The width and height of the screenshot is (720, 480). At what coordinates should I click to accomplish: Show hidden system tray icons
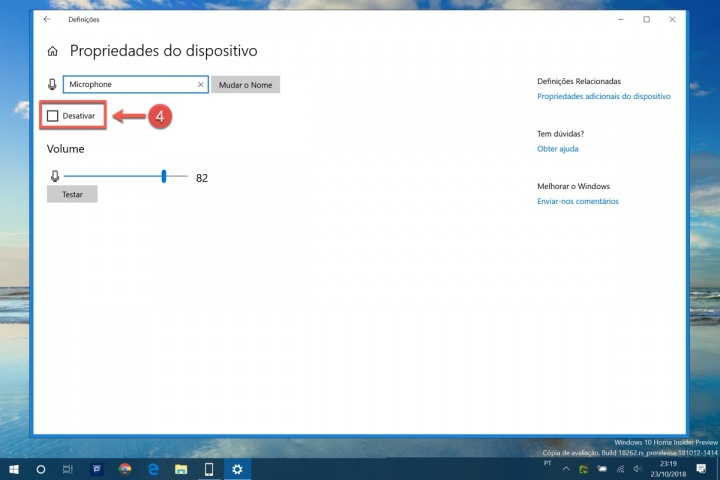(566, 469)
